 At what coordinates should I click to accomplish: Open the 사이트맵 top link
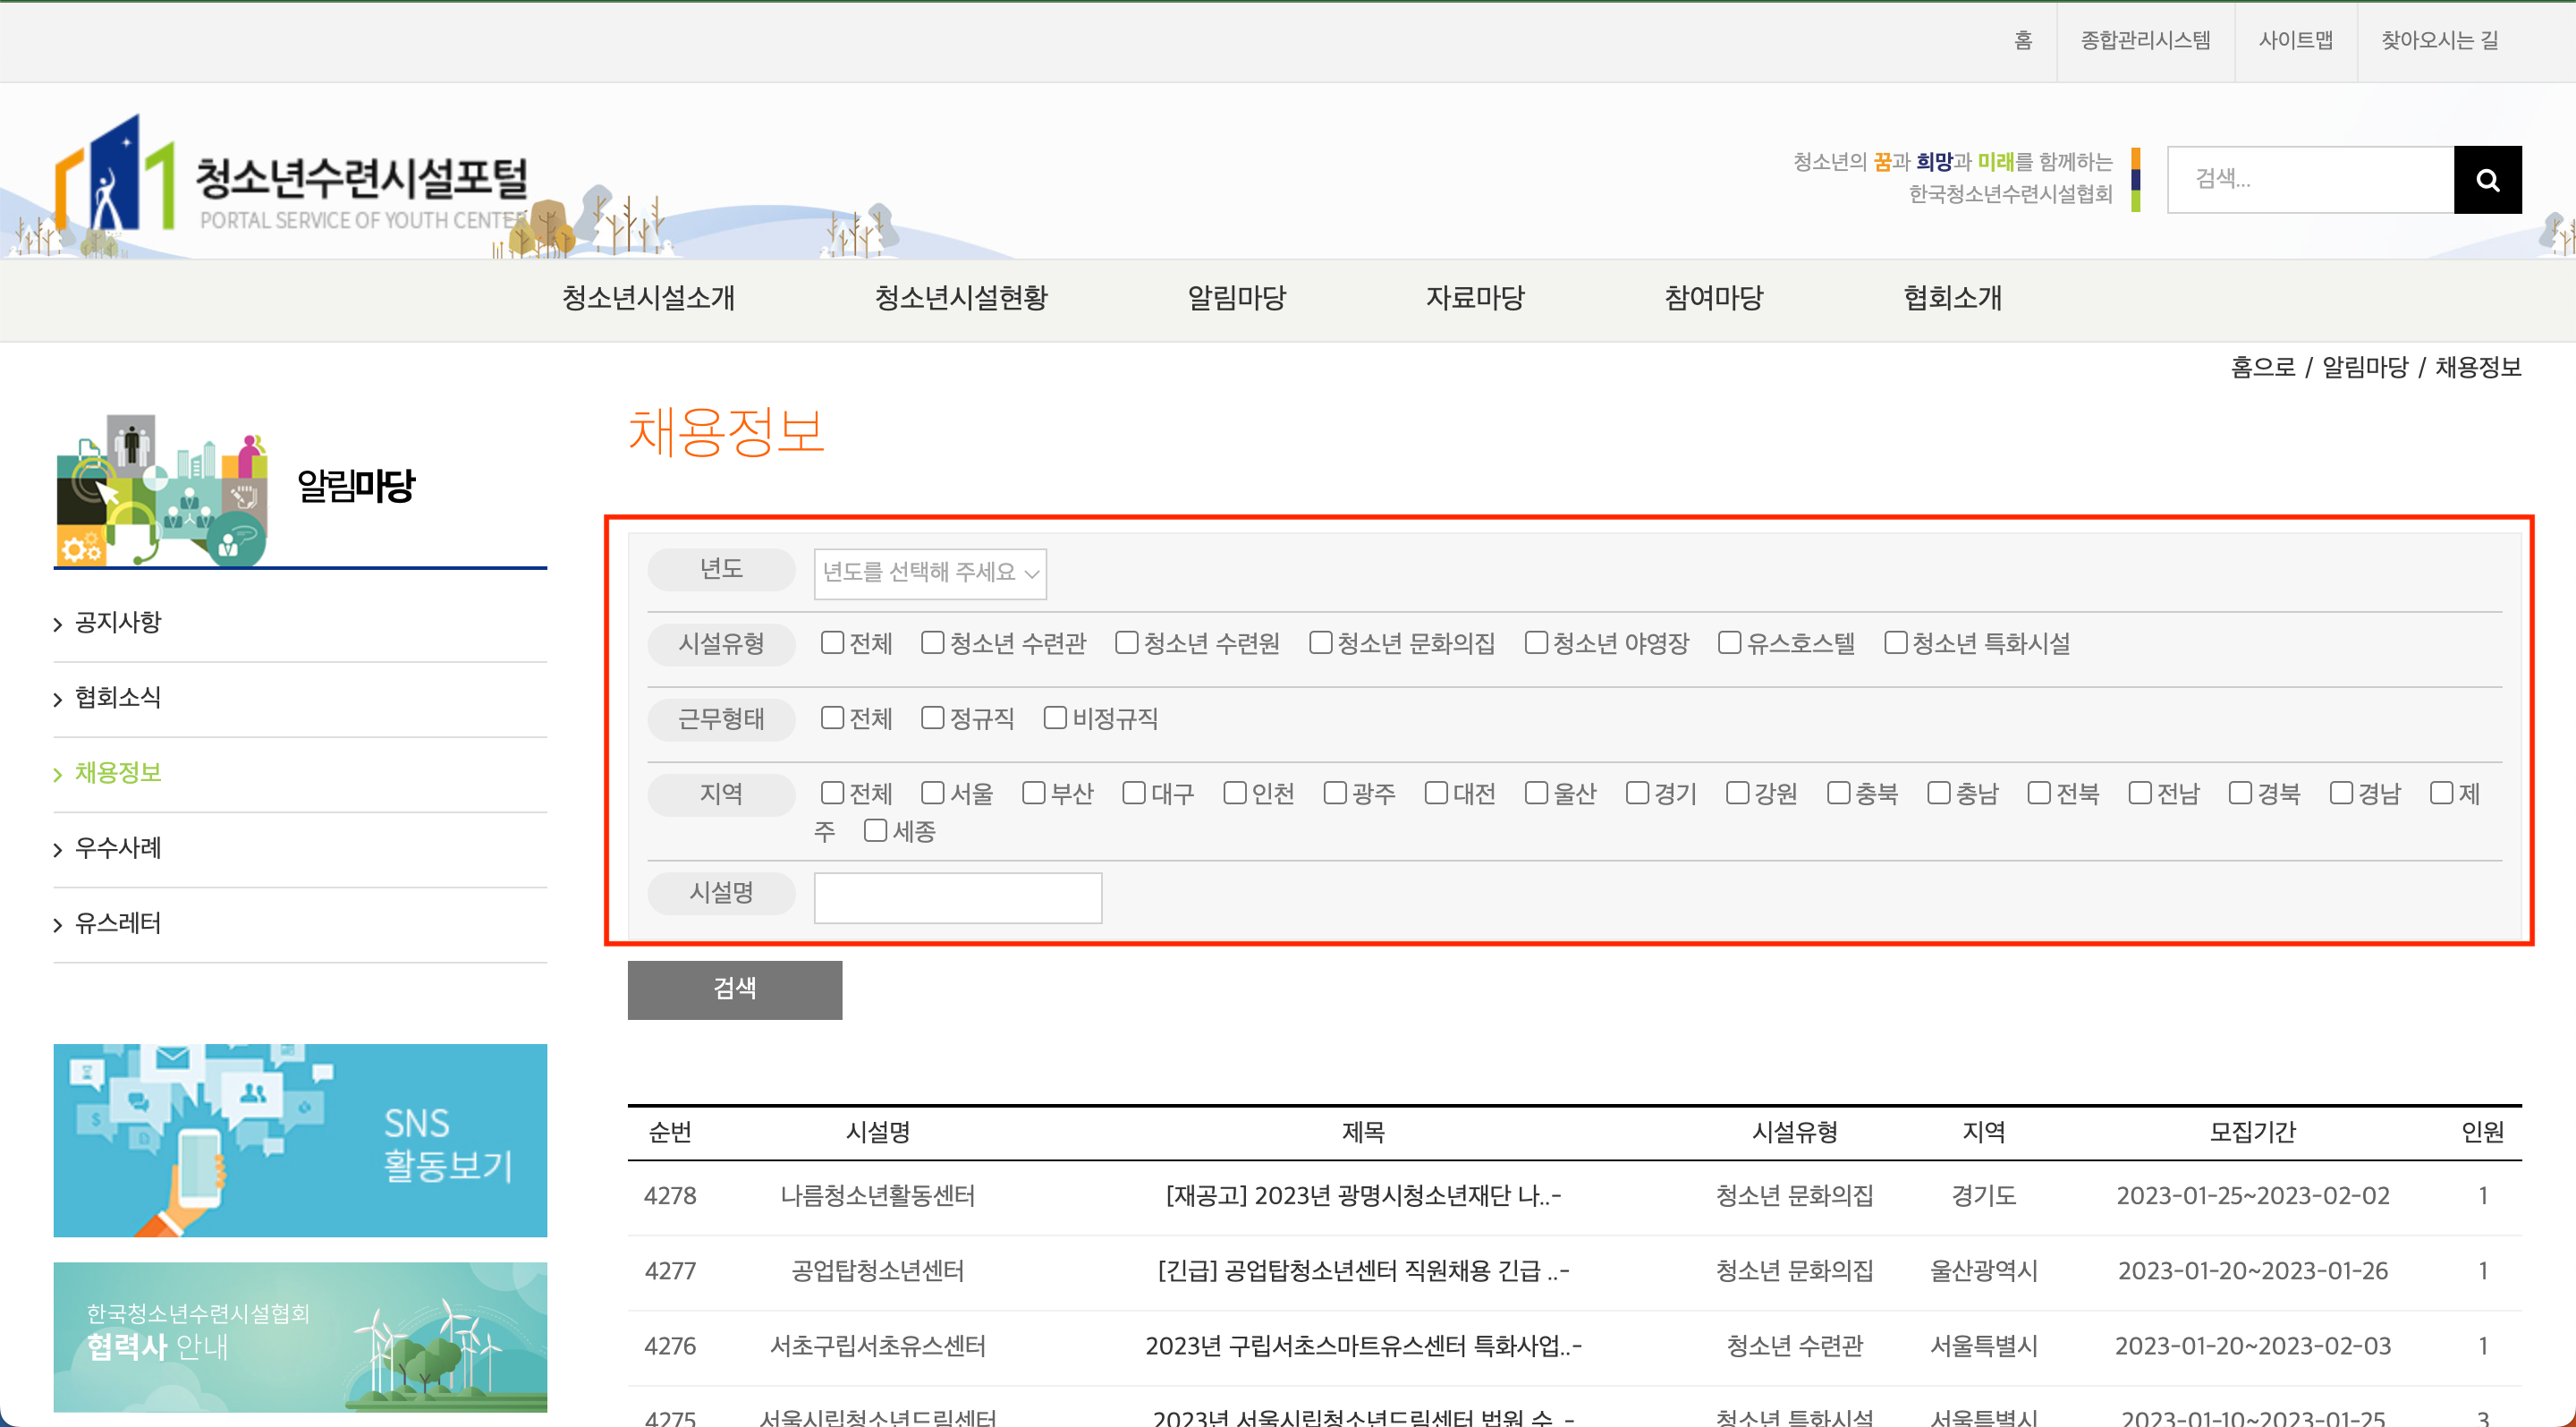pos(2295,40)
